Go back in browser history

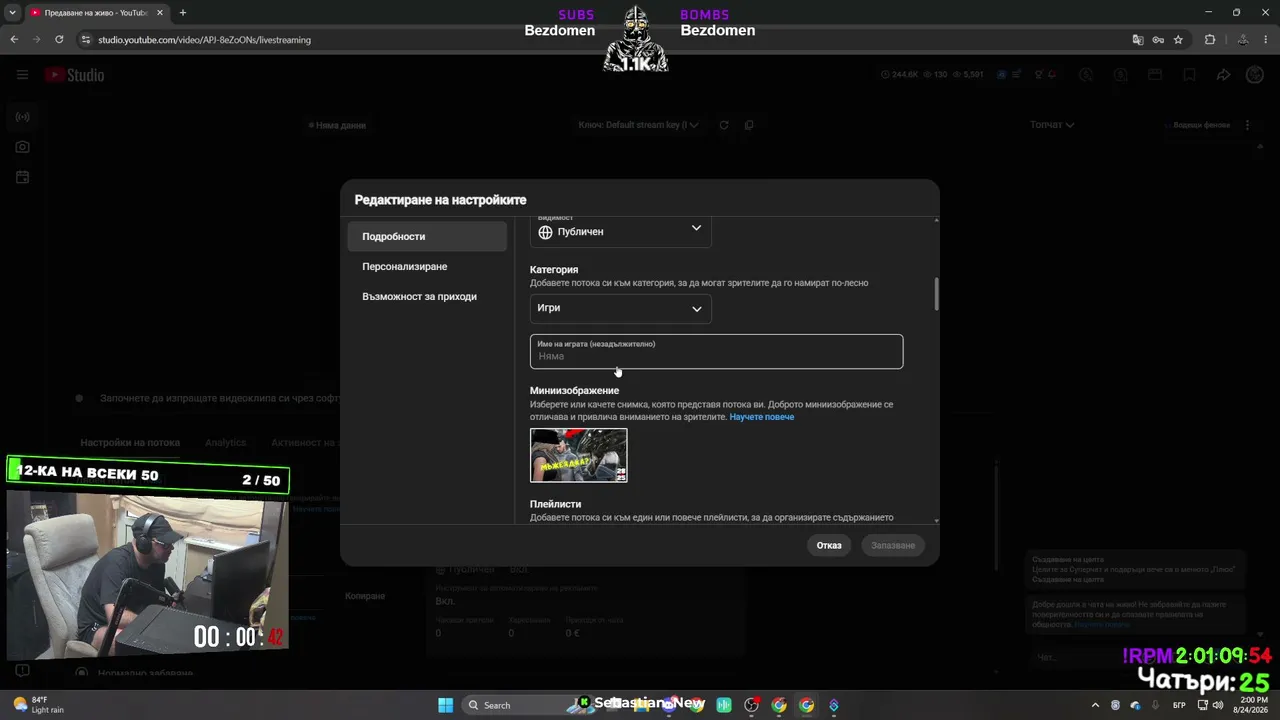point(14,39)
